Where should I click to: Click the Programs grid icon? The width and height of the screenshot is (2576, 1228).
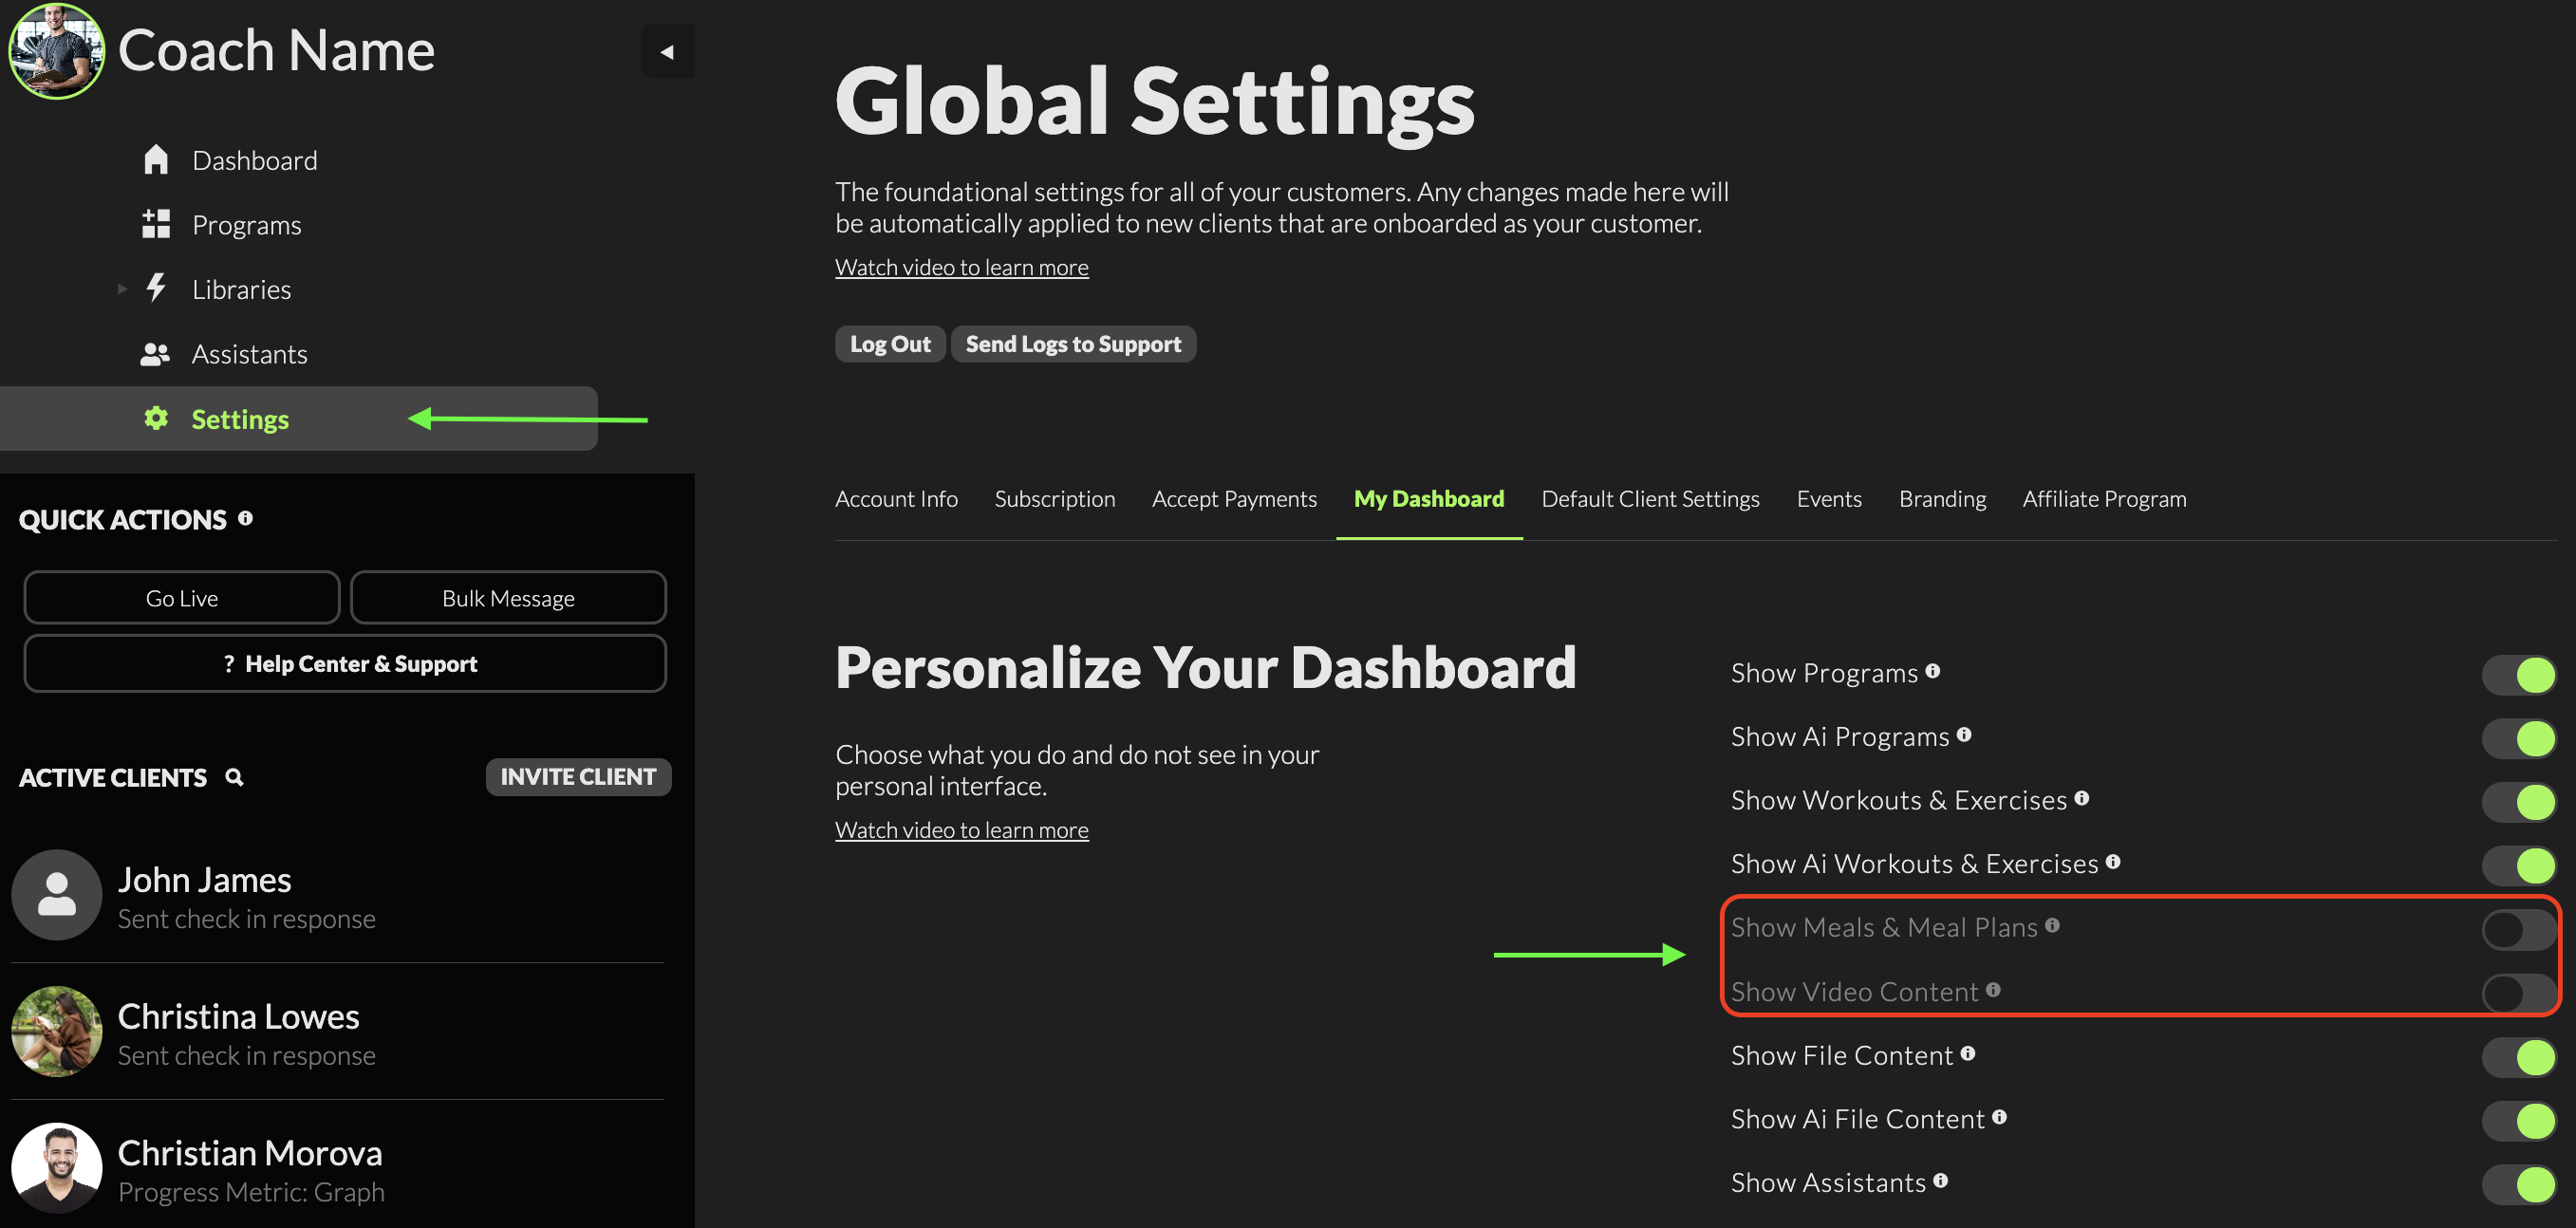pyautogui.click(x=156, y=224)
